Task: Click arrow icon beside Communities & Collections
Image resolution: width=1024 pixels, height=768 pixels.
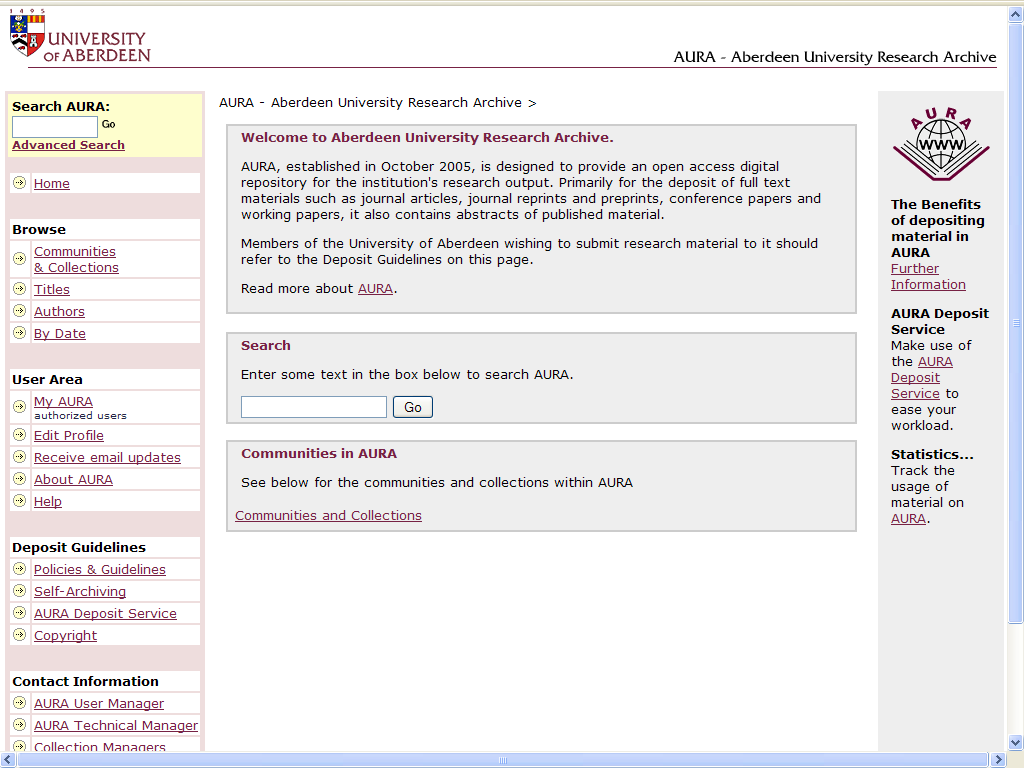Action: coord(20,259)
